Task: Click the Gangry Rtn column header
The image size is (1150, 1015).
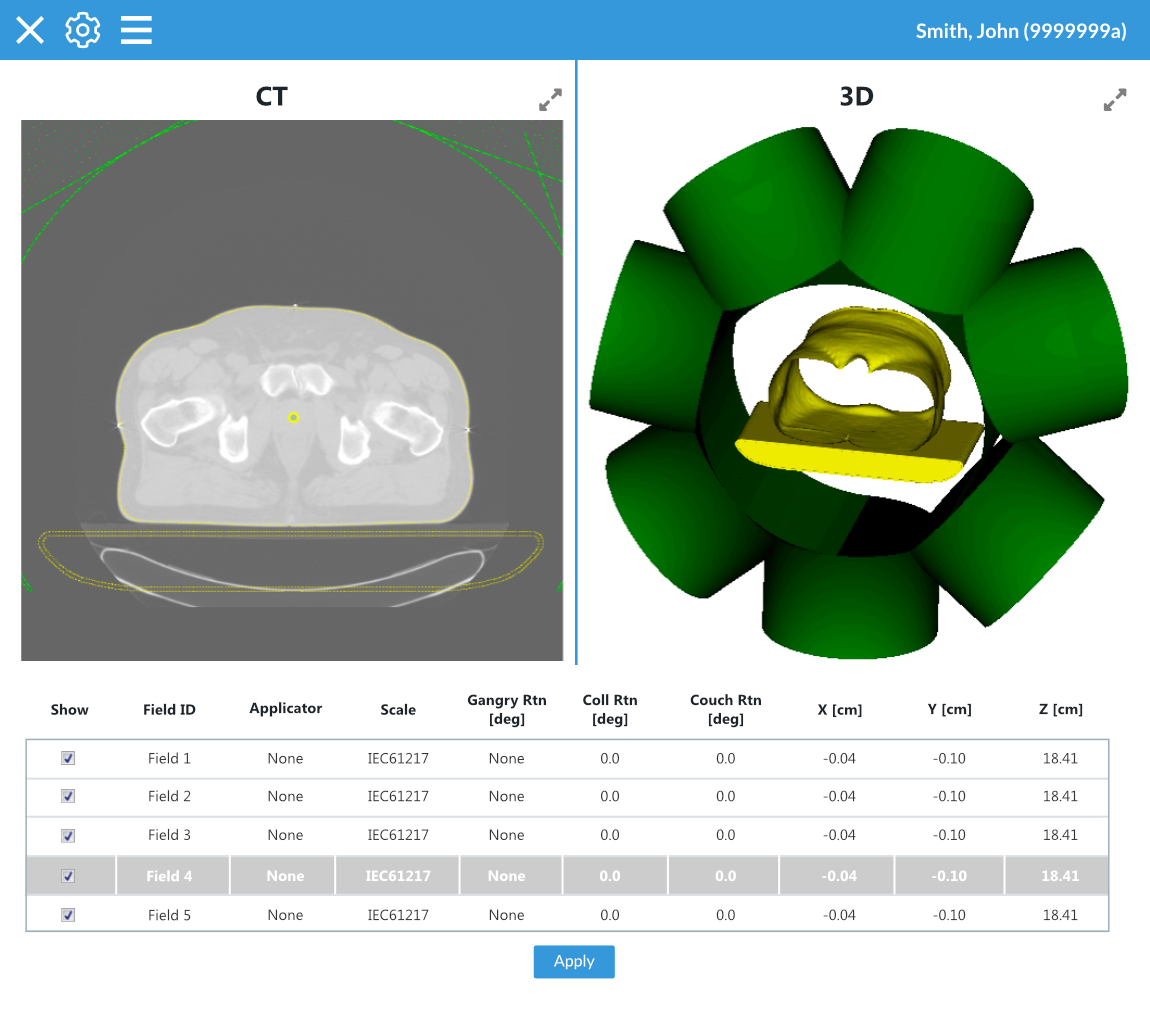Action: click(506, 709)
